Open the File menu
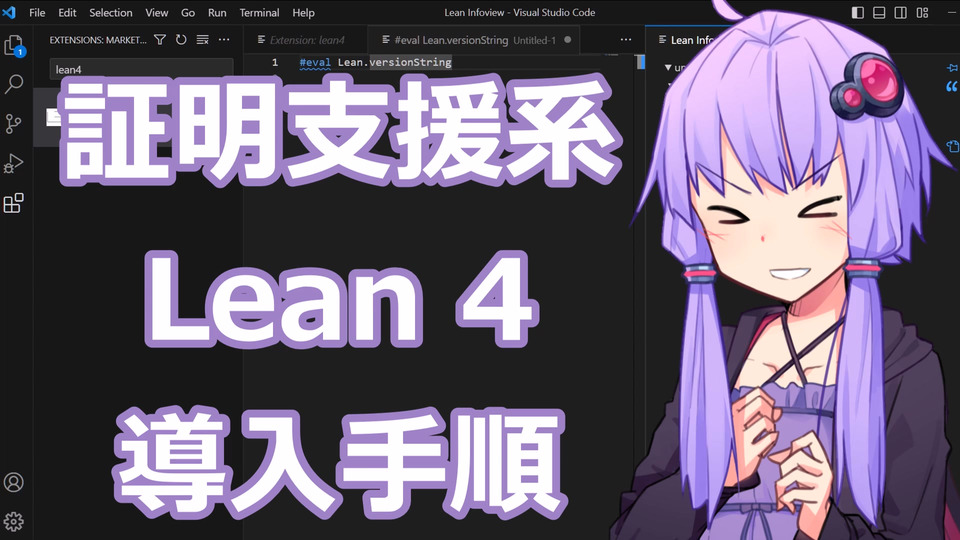Viewport: 960px width, 540px height. [x=37, y=12]
